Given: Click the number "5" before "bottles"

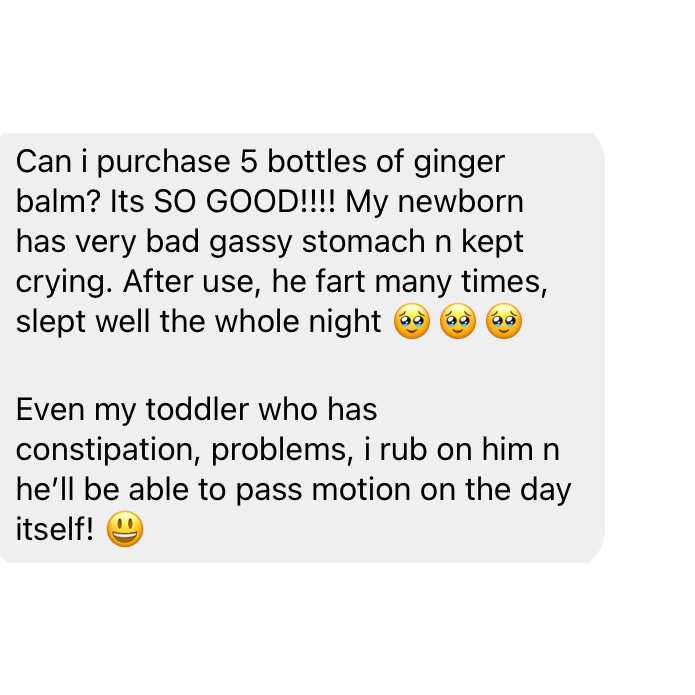Looking at the screenshot, I should point(249,161).
